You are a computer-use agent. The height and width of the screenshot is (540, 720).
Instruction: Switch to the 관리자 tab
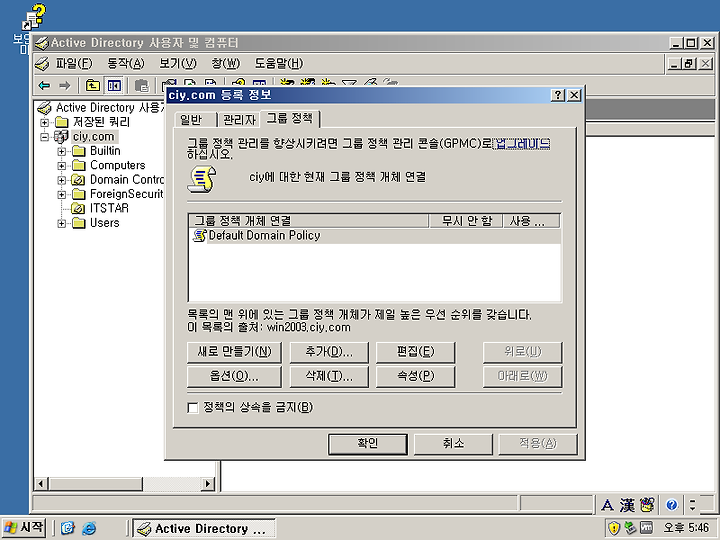pos(239,120)
